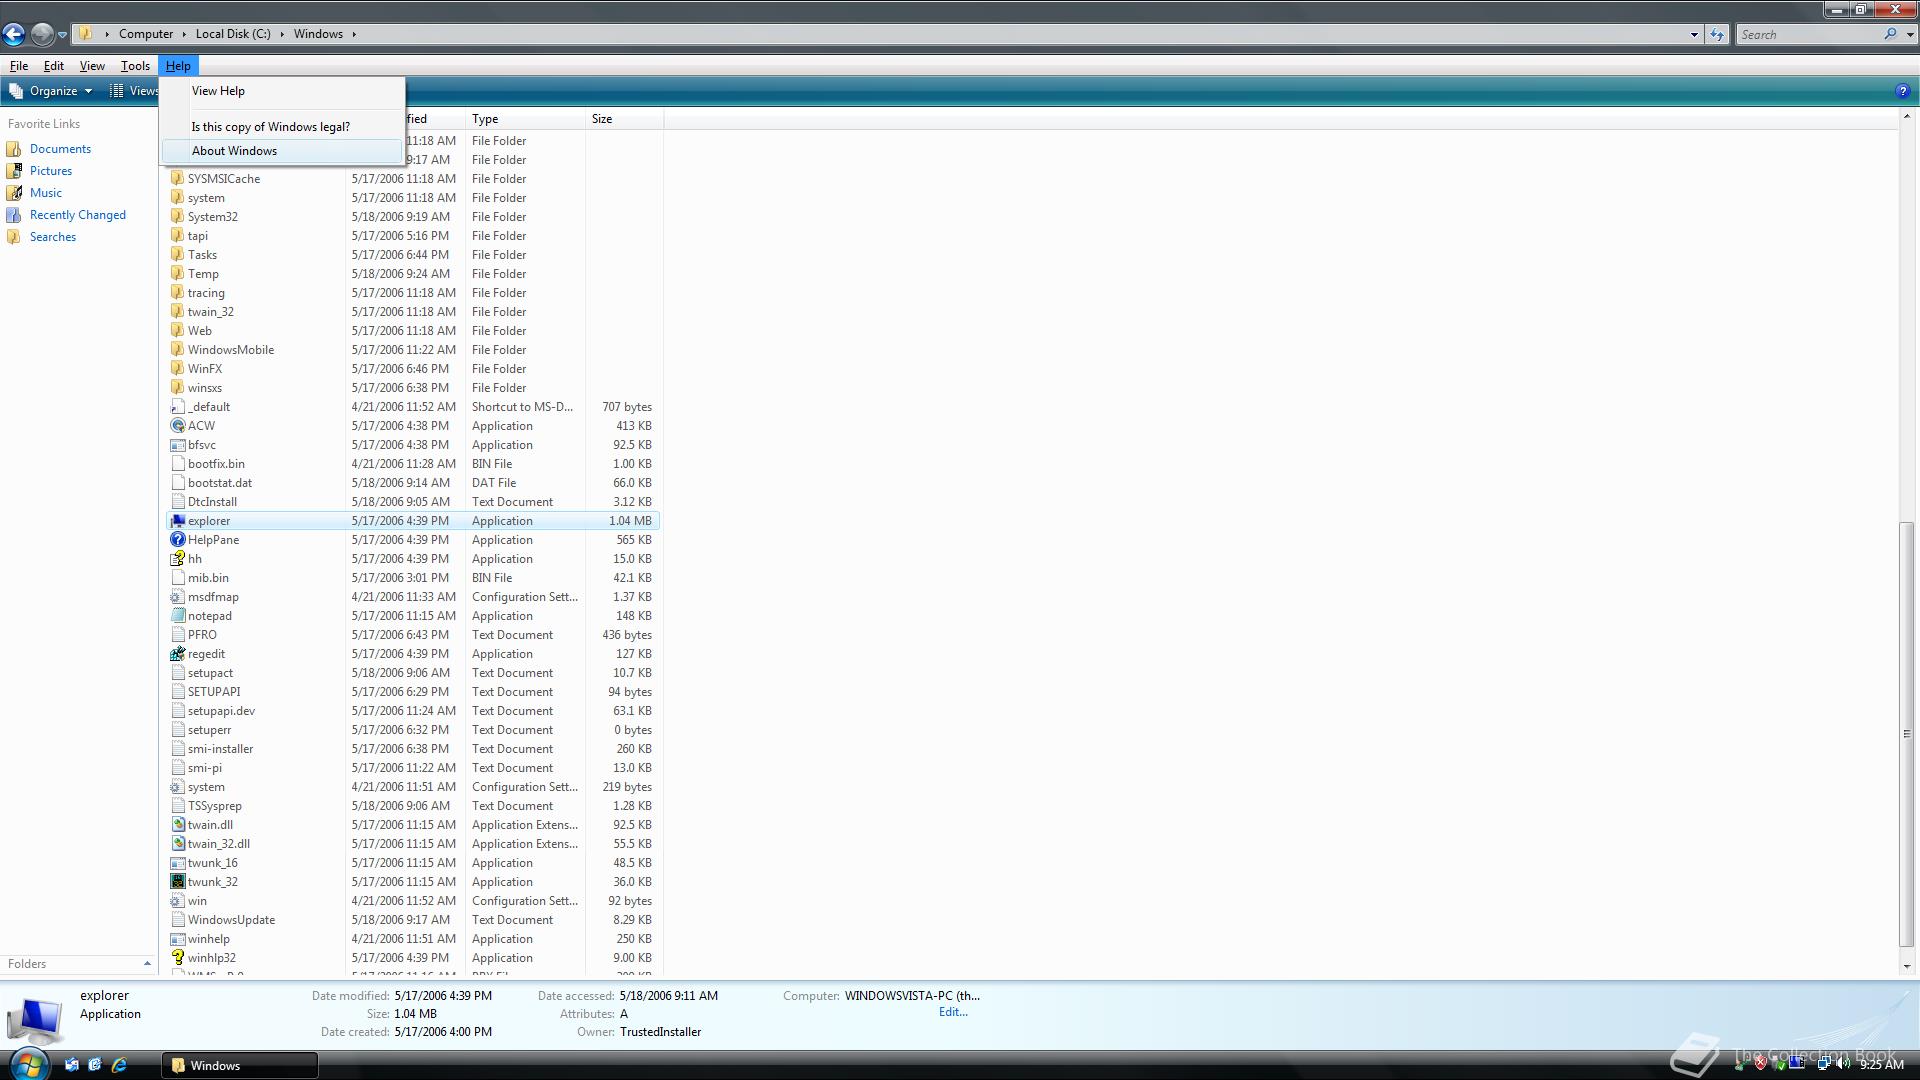Select the bootstat.dat file

412,483
